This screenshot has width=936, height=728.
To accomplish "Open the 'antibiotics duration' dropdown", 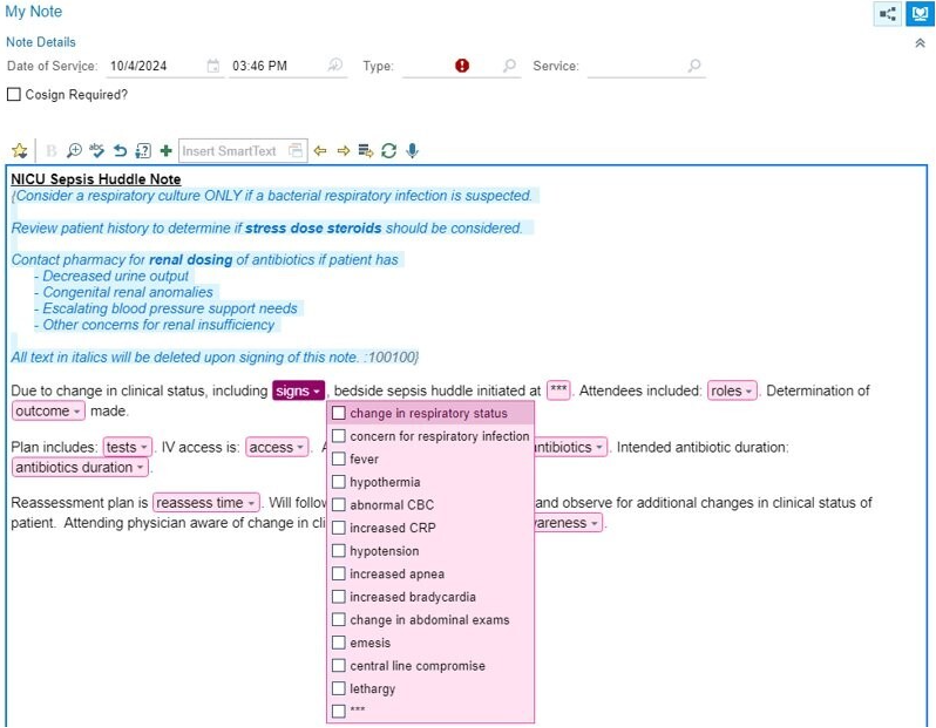I will click(80, 467).
